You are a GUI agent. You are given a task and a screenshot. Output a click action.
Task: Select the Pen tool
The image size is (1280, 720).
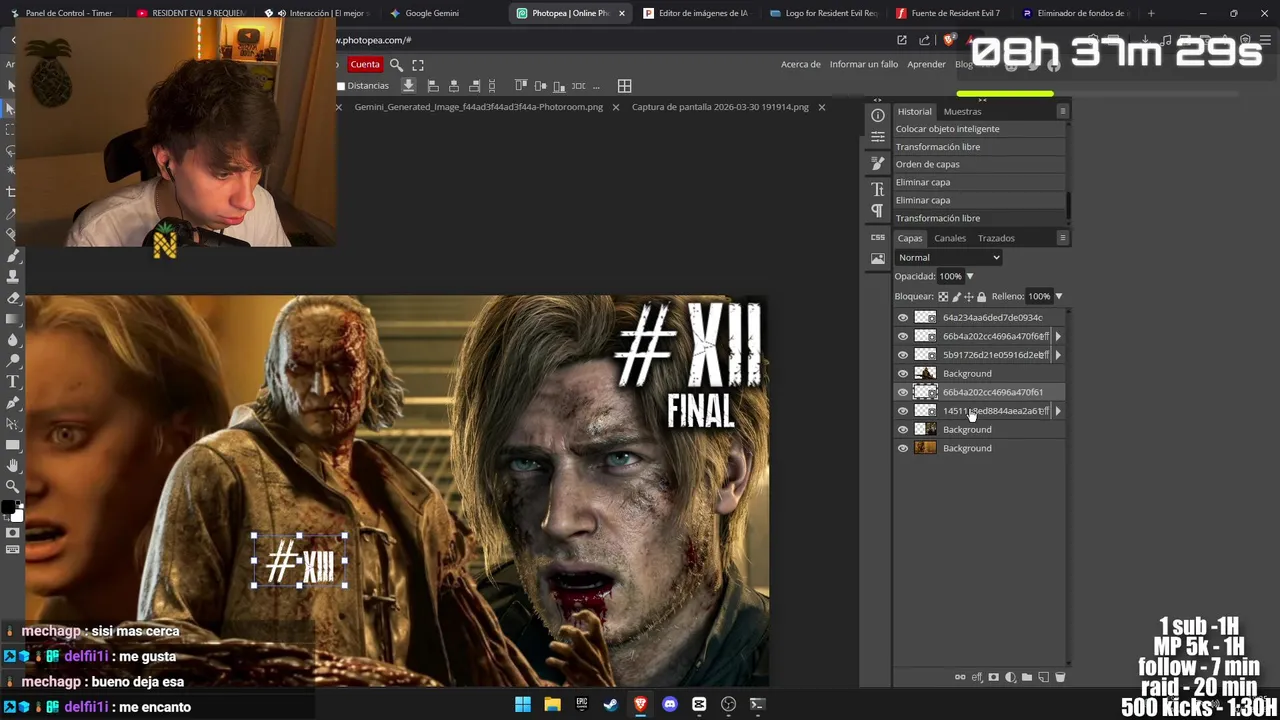coord(12,402)
